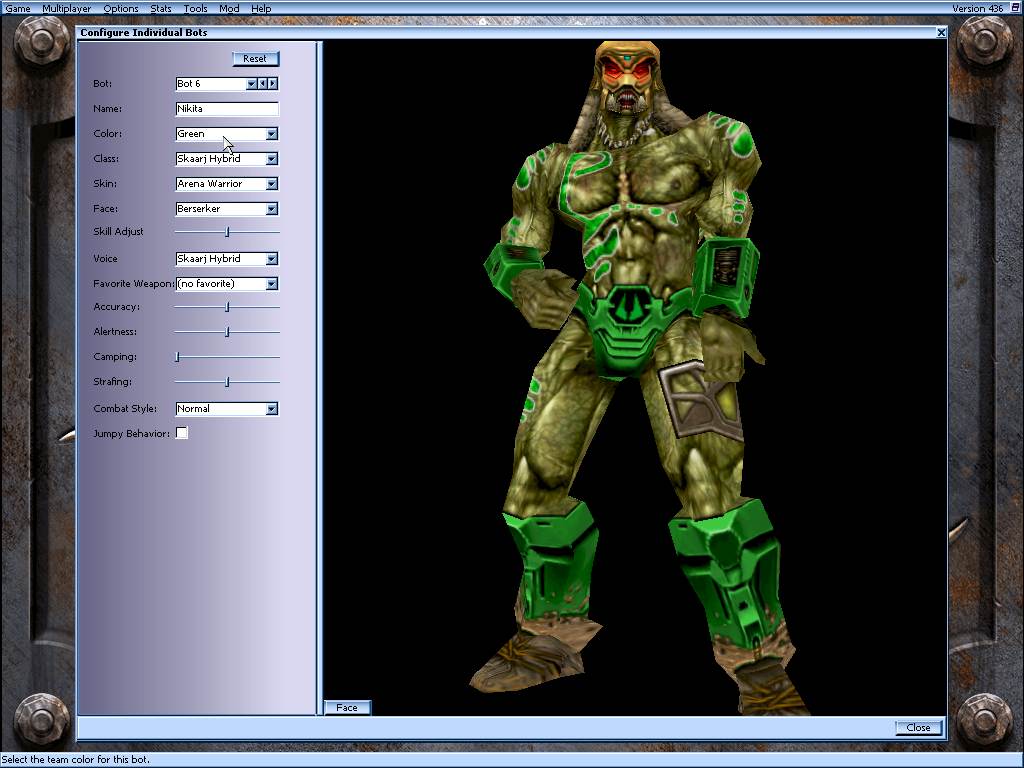Open the Game menu

(18, 8)
